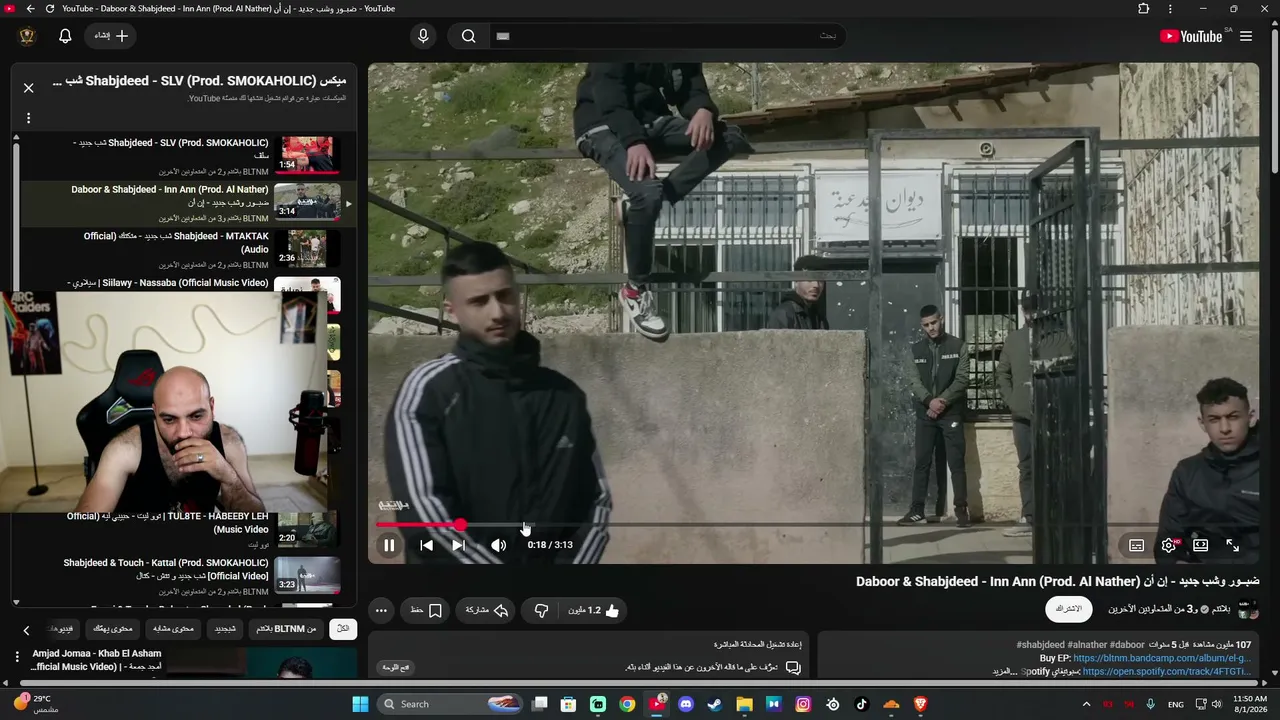The height and width of the screenshot is (720, 1280).
Task: Open Instagram from the taskbar
Action: [x=803, y=704]
